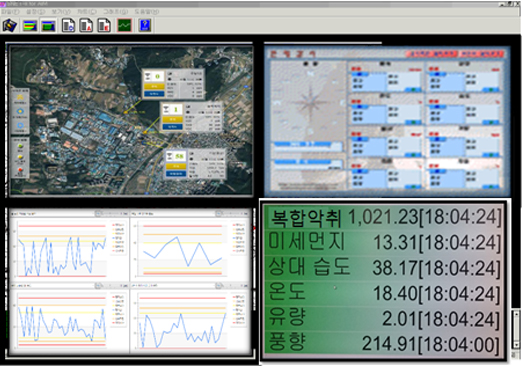Click yellow button in map popup showing 1
The height and width of the screenshot is (366, 523).
[x=172, y=119]
